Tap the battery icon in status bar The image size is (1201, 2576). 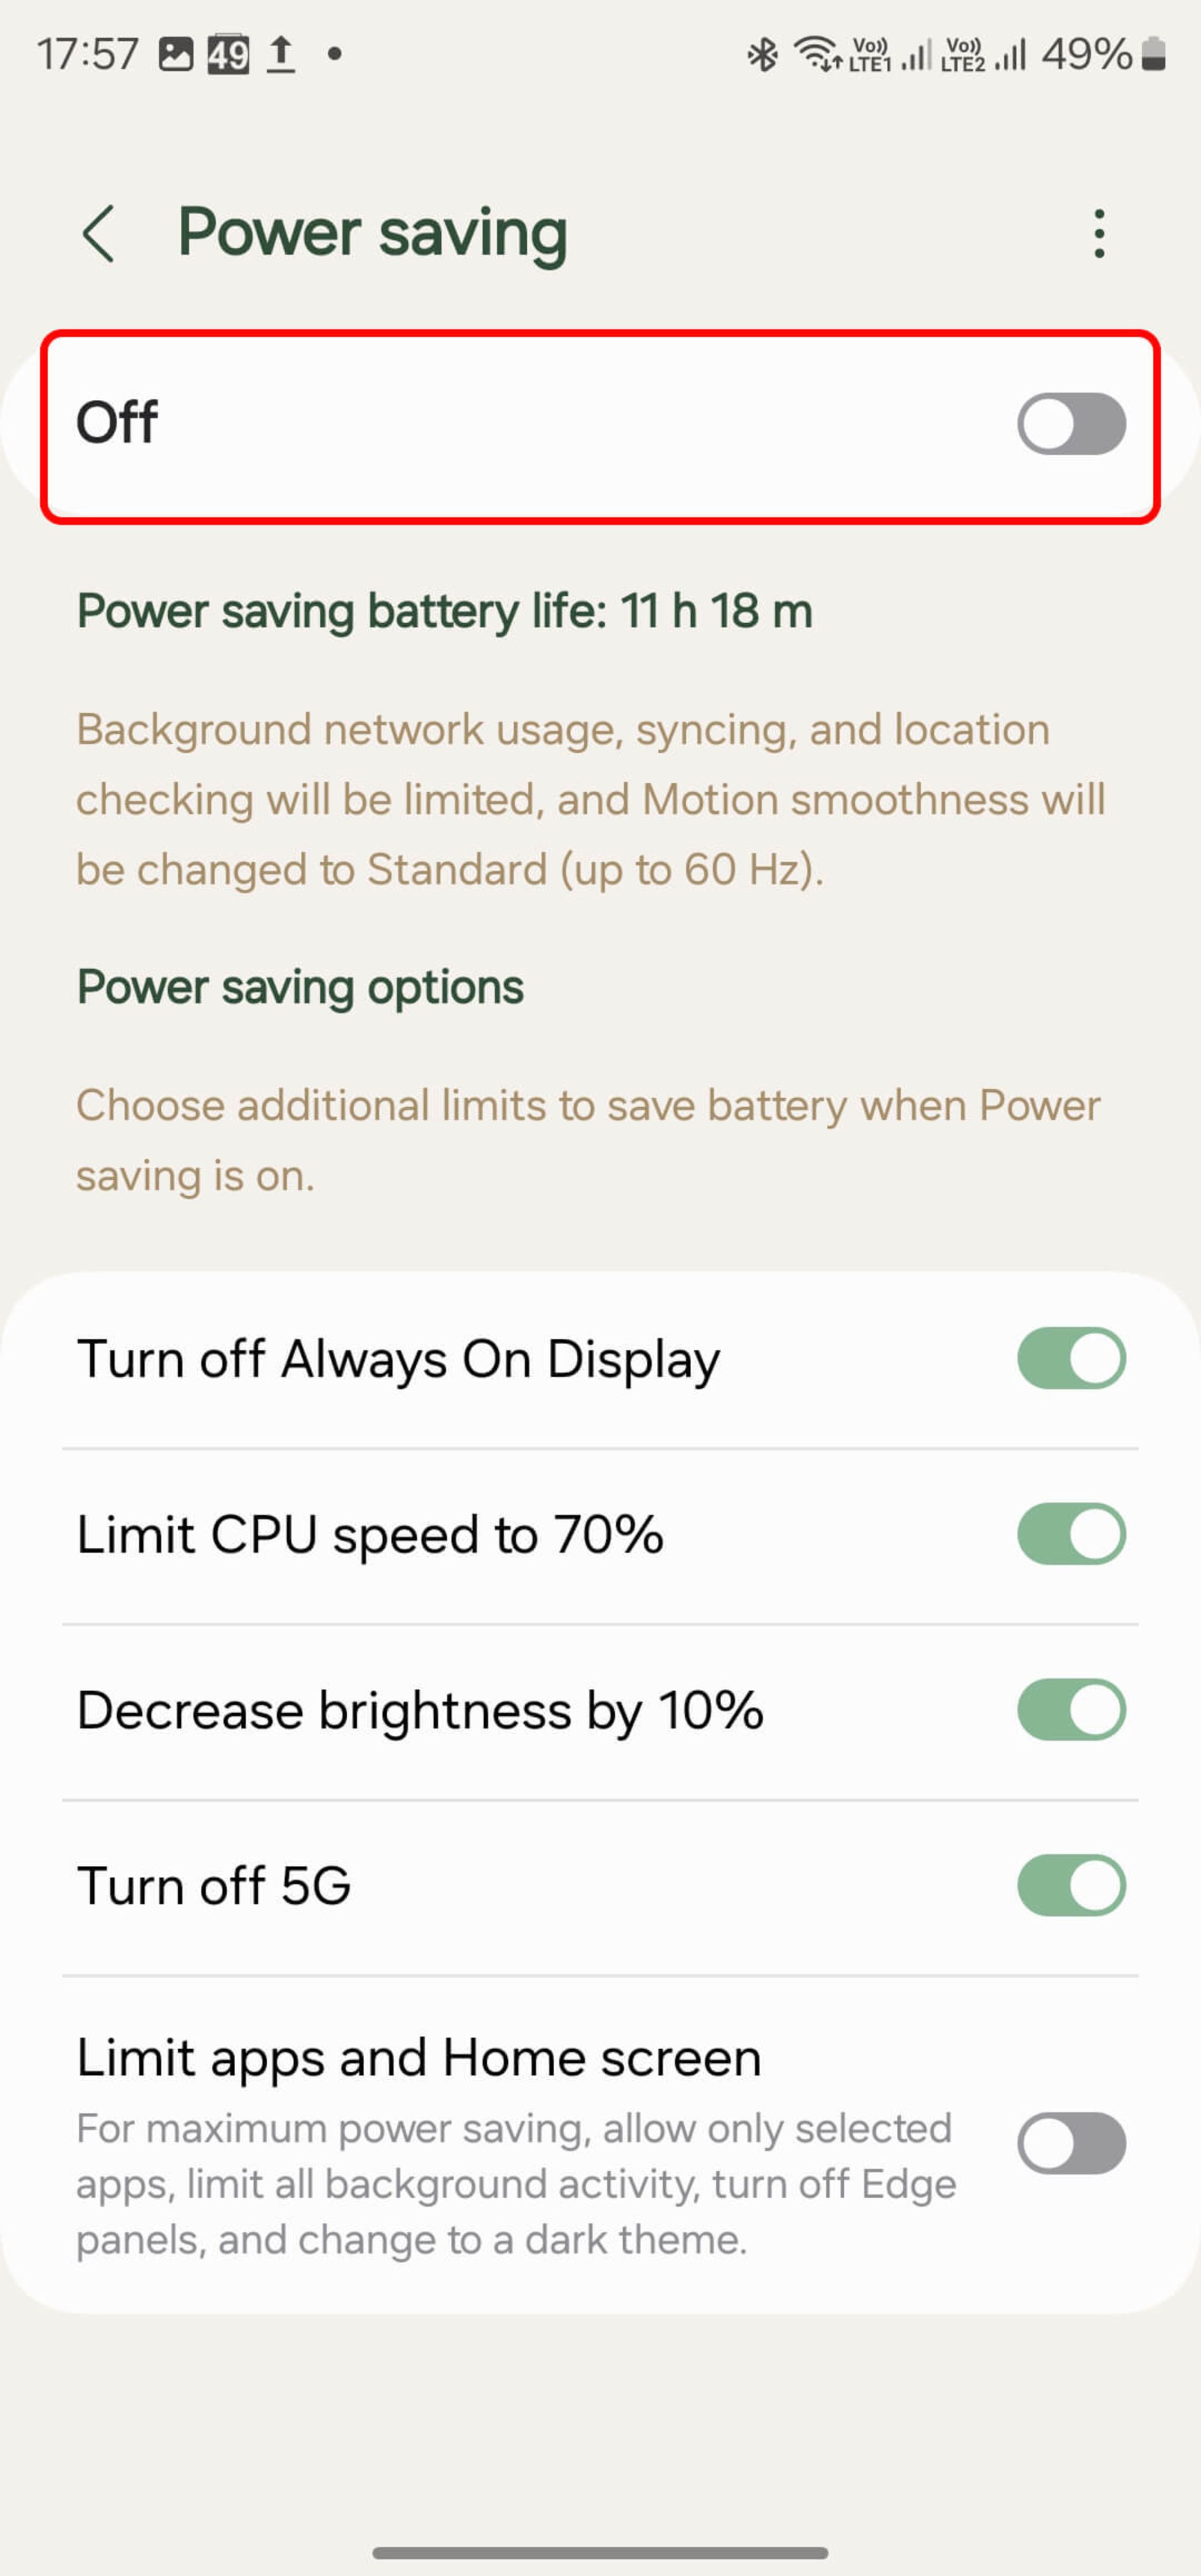point(1154,54)
